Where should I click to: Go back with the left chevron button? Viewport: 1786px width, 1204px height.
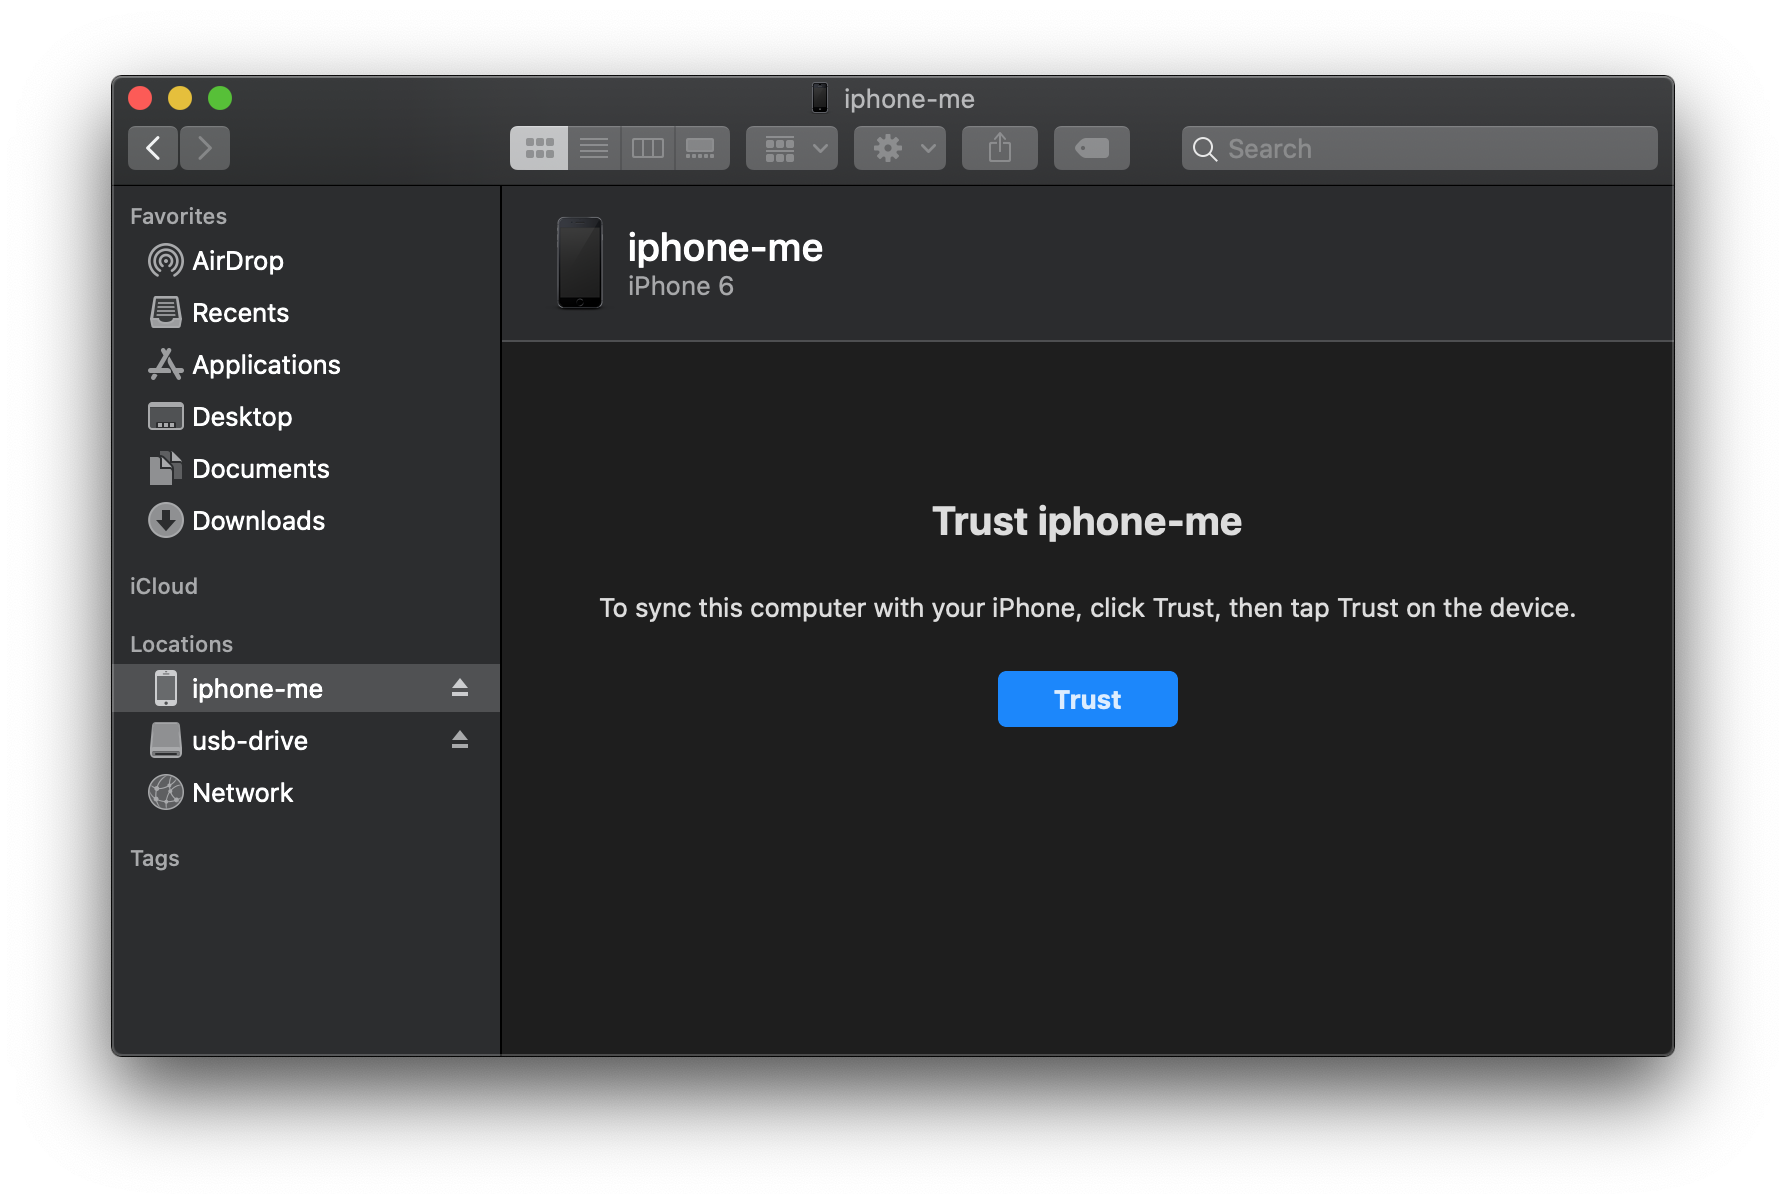(153, 148)
